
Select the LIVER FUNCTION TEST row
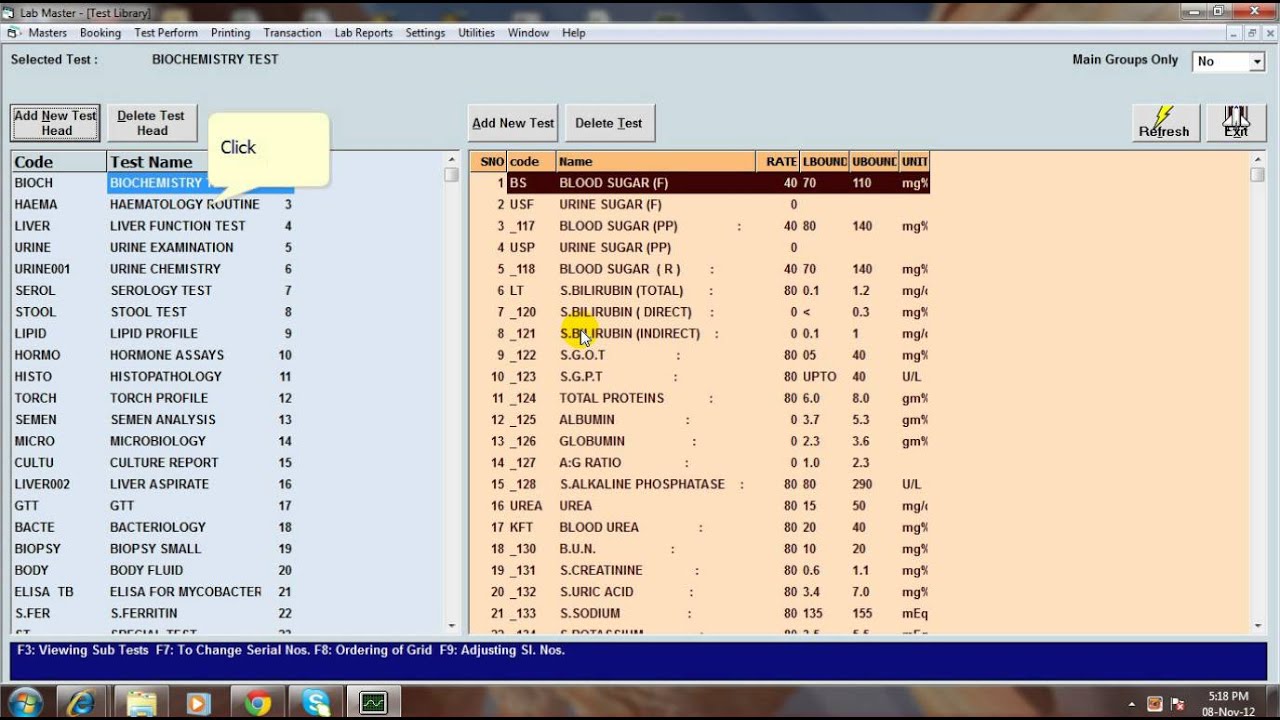coord(177,226)
